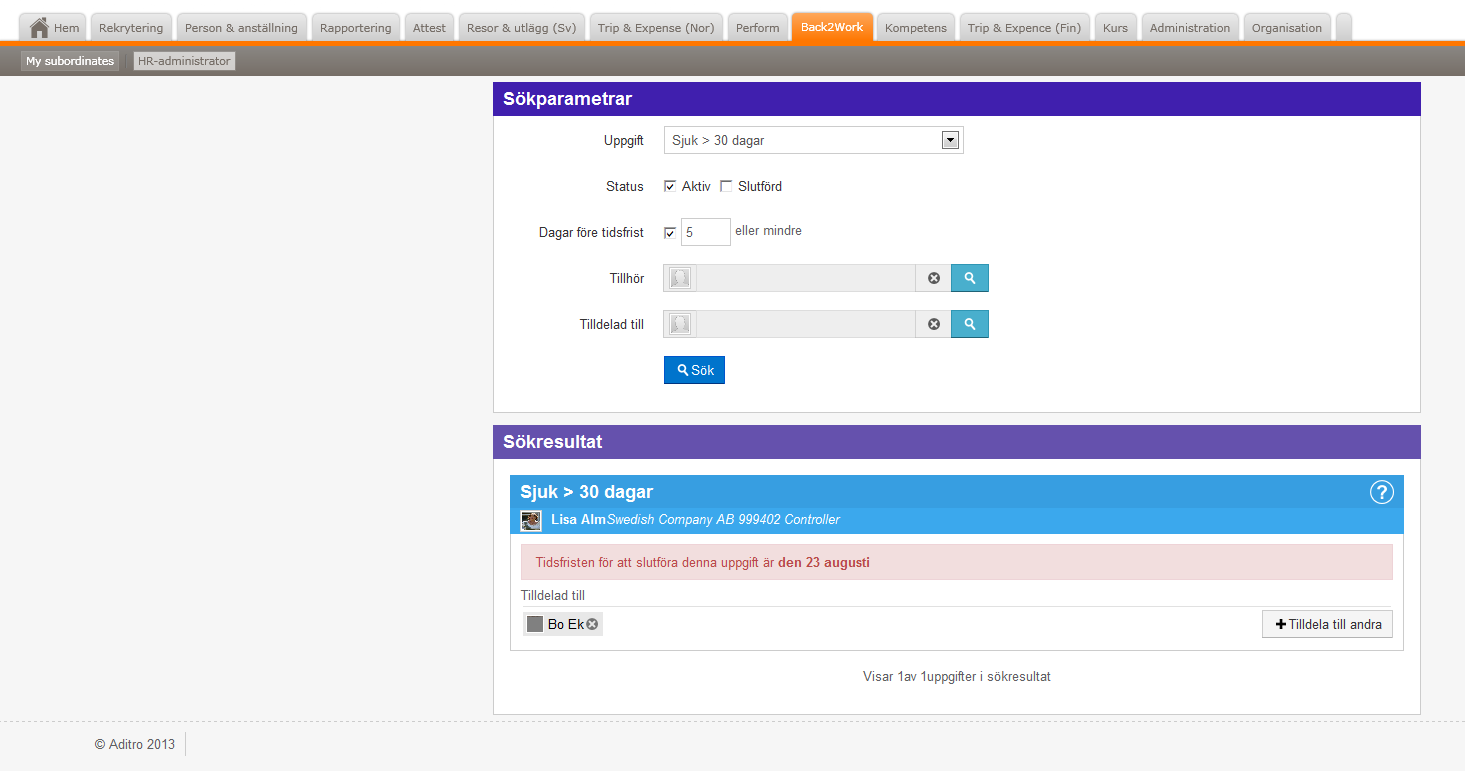Click the © Aditro 2013 footer text

click(135, 744)
